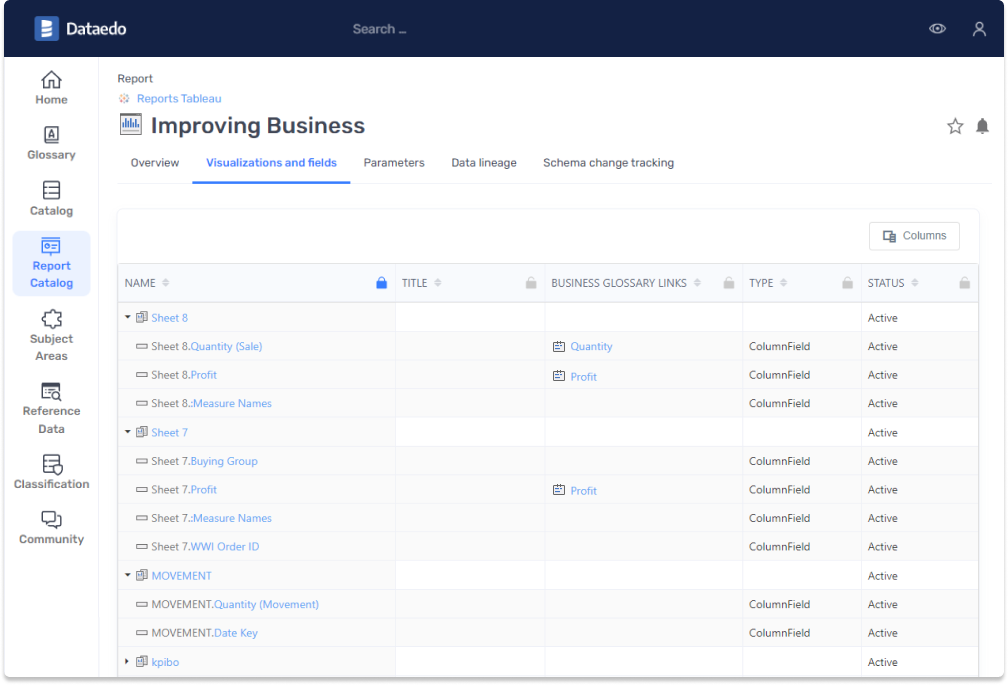Click the user profile icon
1008x685 pixels.
[x=979, y=29]
